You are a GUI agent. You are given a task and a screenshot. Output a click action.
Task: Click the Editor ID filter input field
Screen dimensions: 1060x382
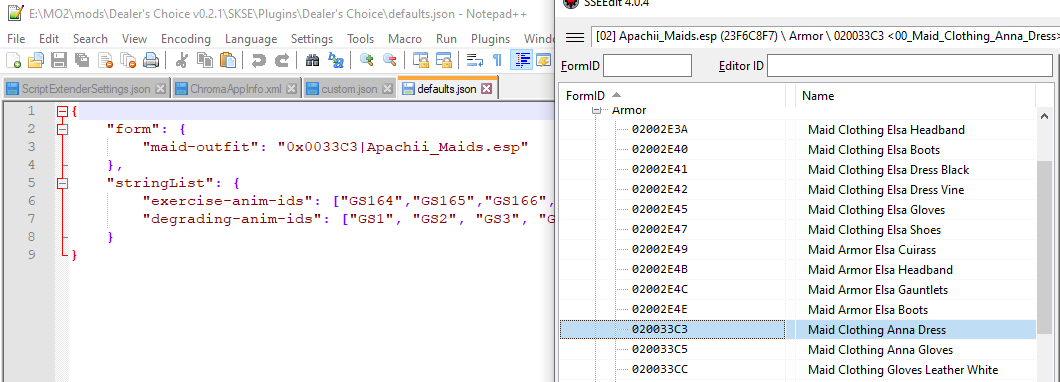[909, 66]
